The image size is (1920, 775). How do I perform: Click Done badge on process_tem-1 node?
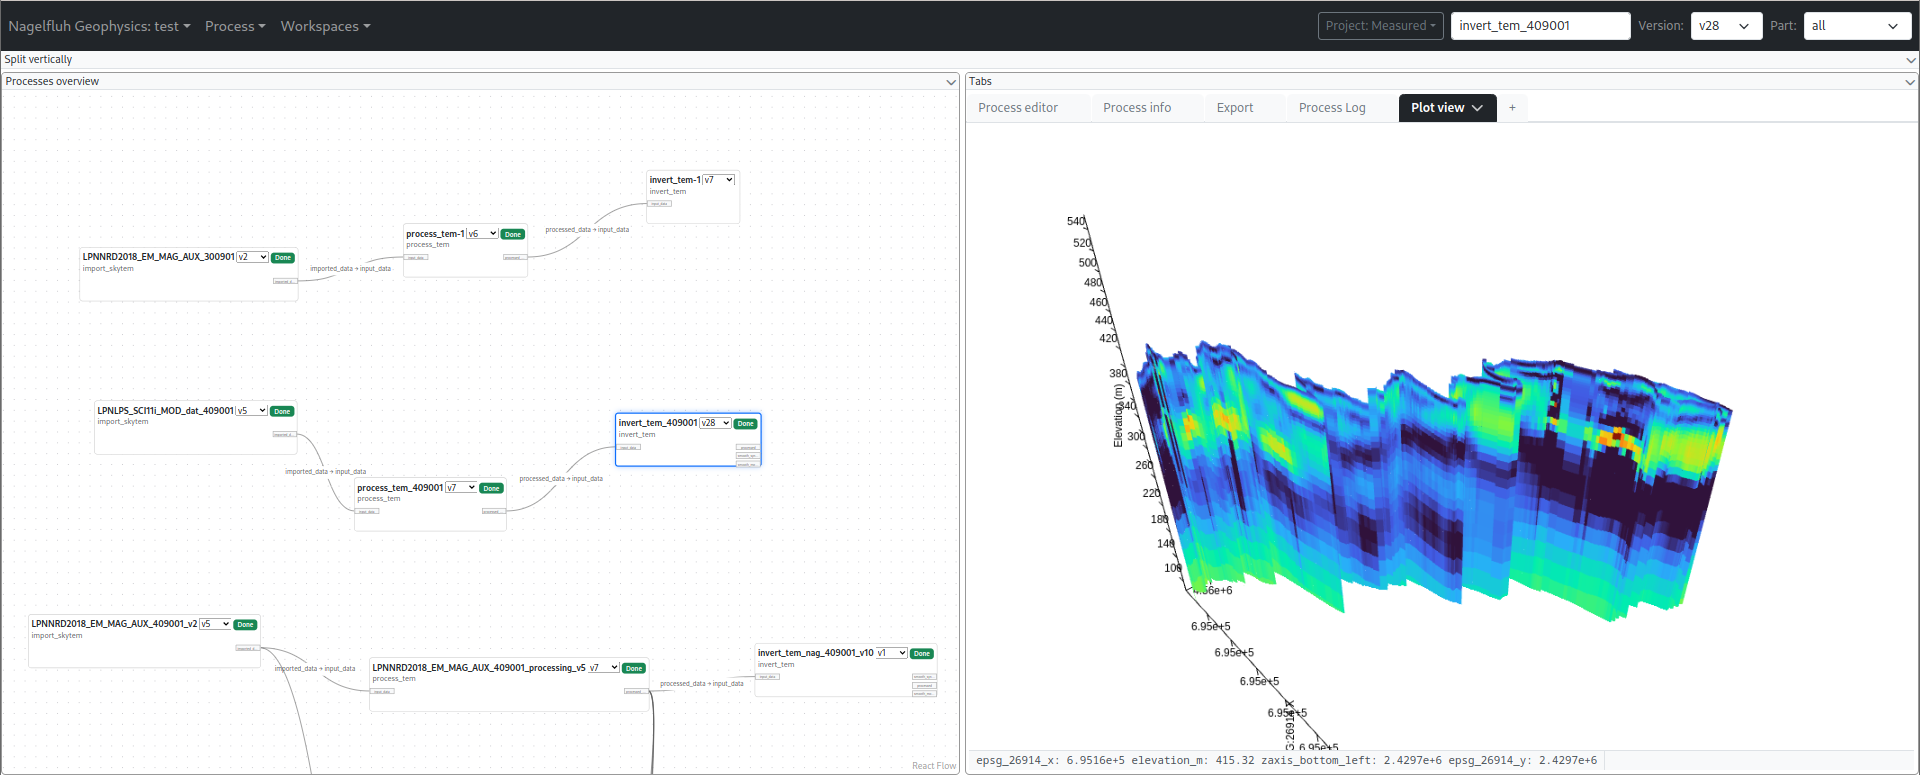[513, 234]
